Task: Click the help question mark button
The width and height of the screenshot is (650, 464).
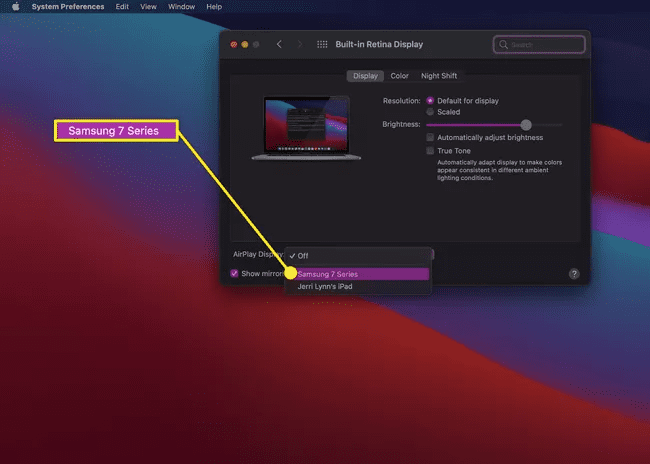Action: 574,273
